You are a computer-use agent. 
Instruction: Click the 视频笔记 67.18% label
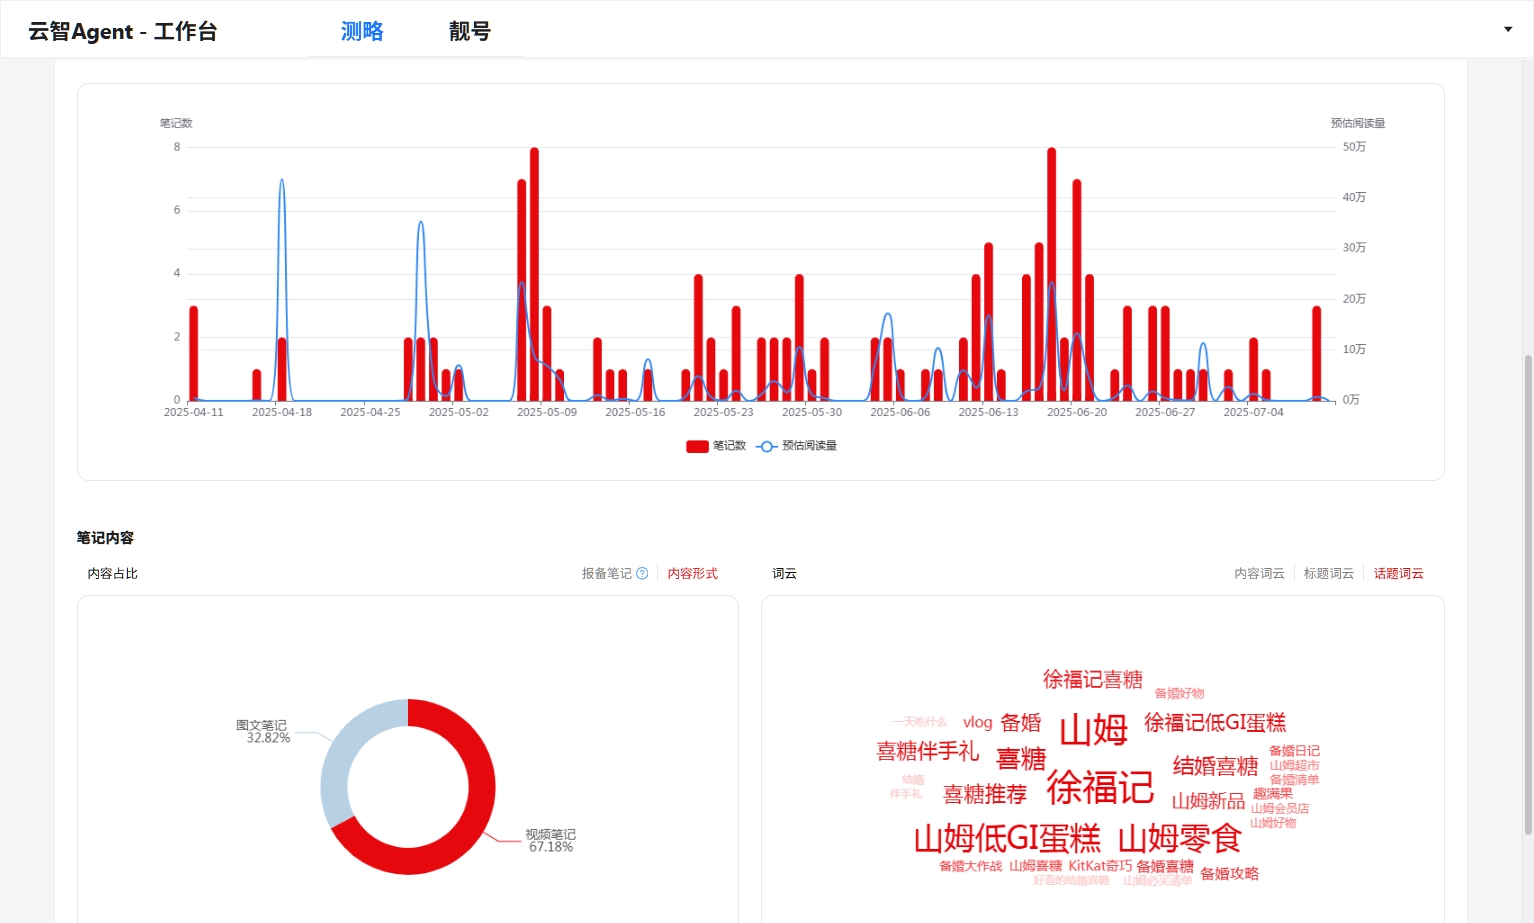pyautogui.click(x=551, y=840)
